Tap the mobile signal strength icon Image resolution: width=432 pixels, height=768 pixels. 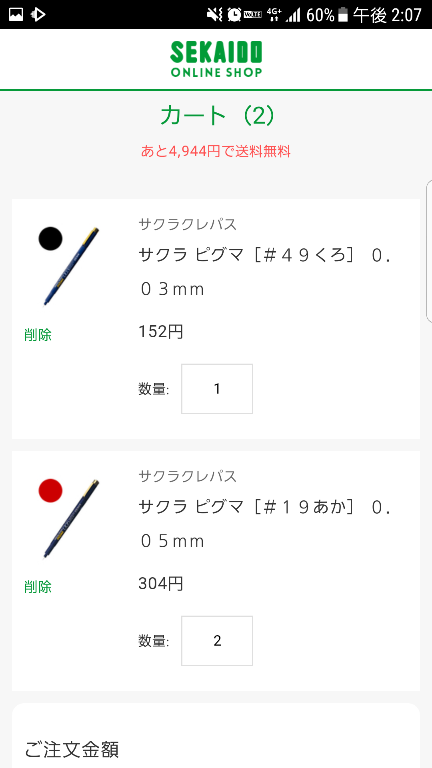(293, 15)
